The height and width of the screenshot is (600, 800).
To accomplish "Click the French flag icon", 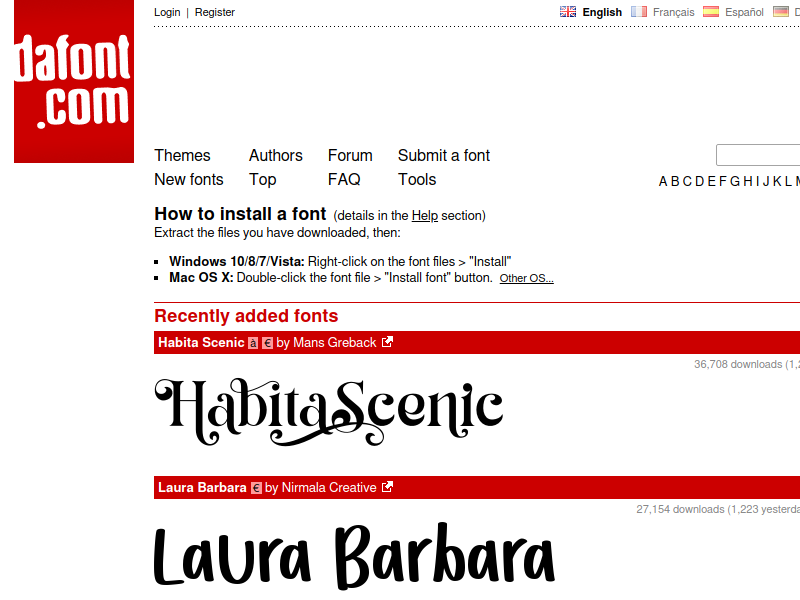I will click(x=639, y=12).
